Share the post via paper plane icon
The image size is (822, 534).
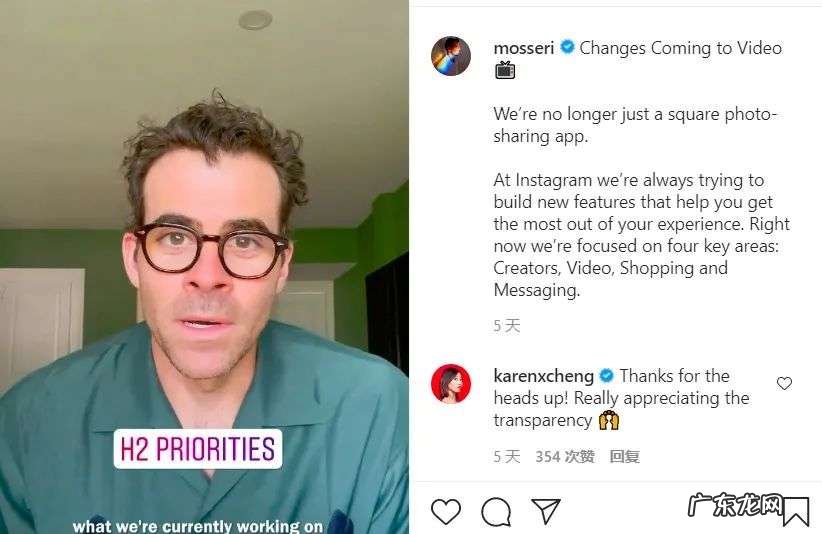click(546, 510)
